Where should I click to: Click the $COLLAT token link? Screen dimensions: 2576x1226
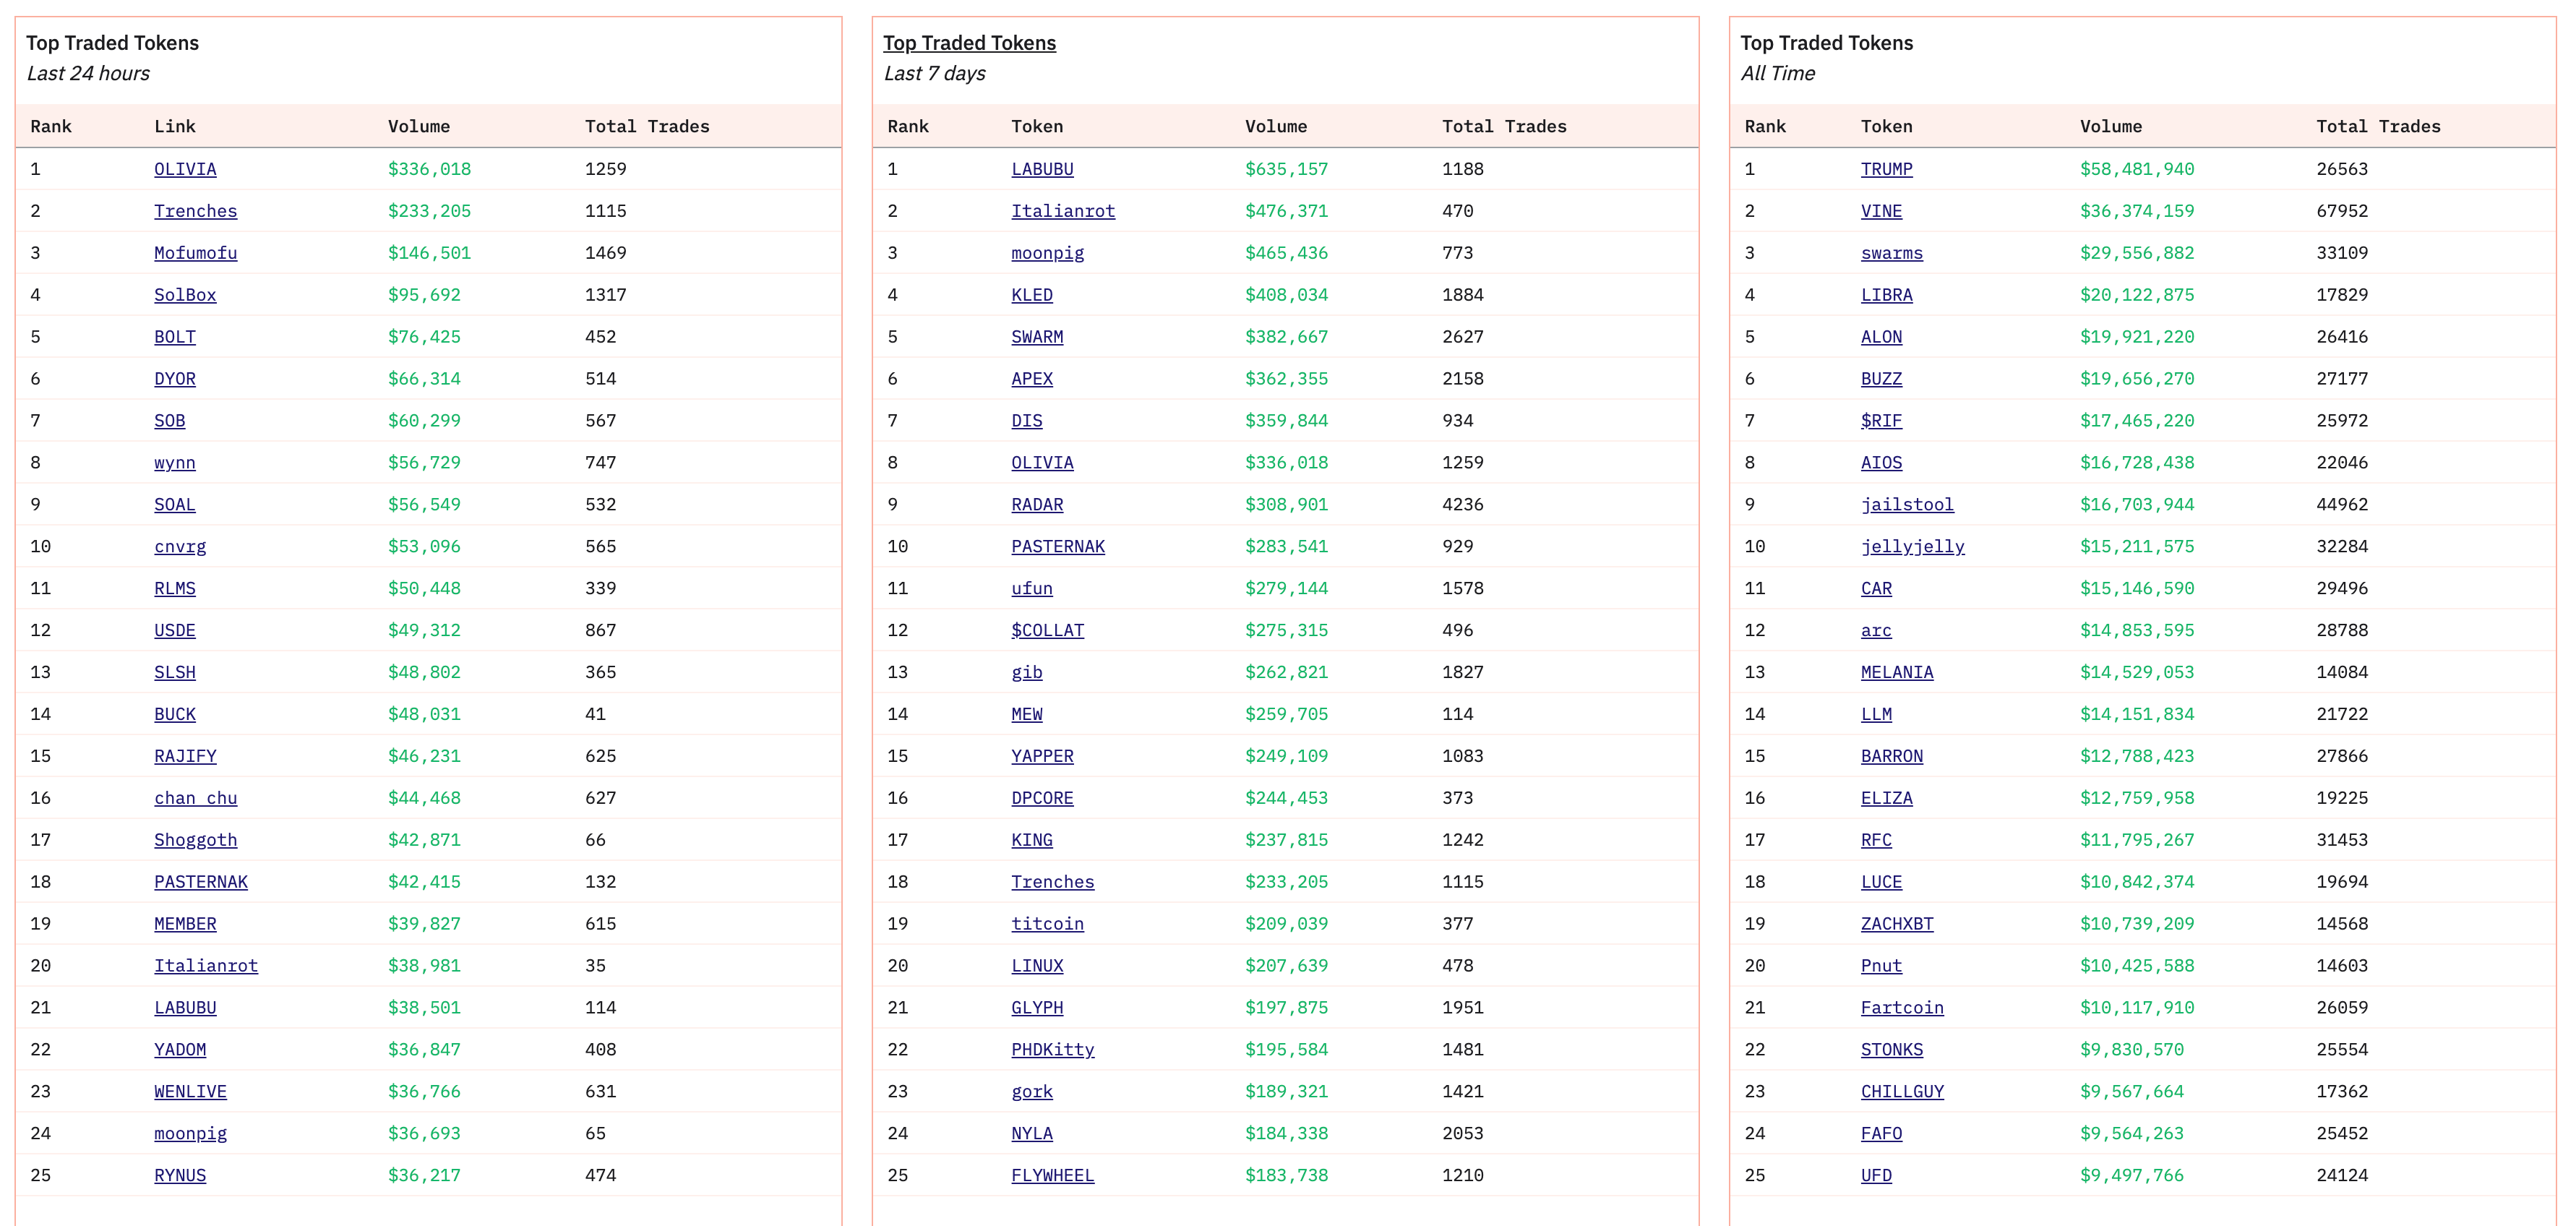click(1047, 630)
